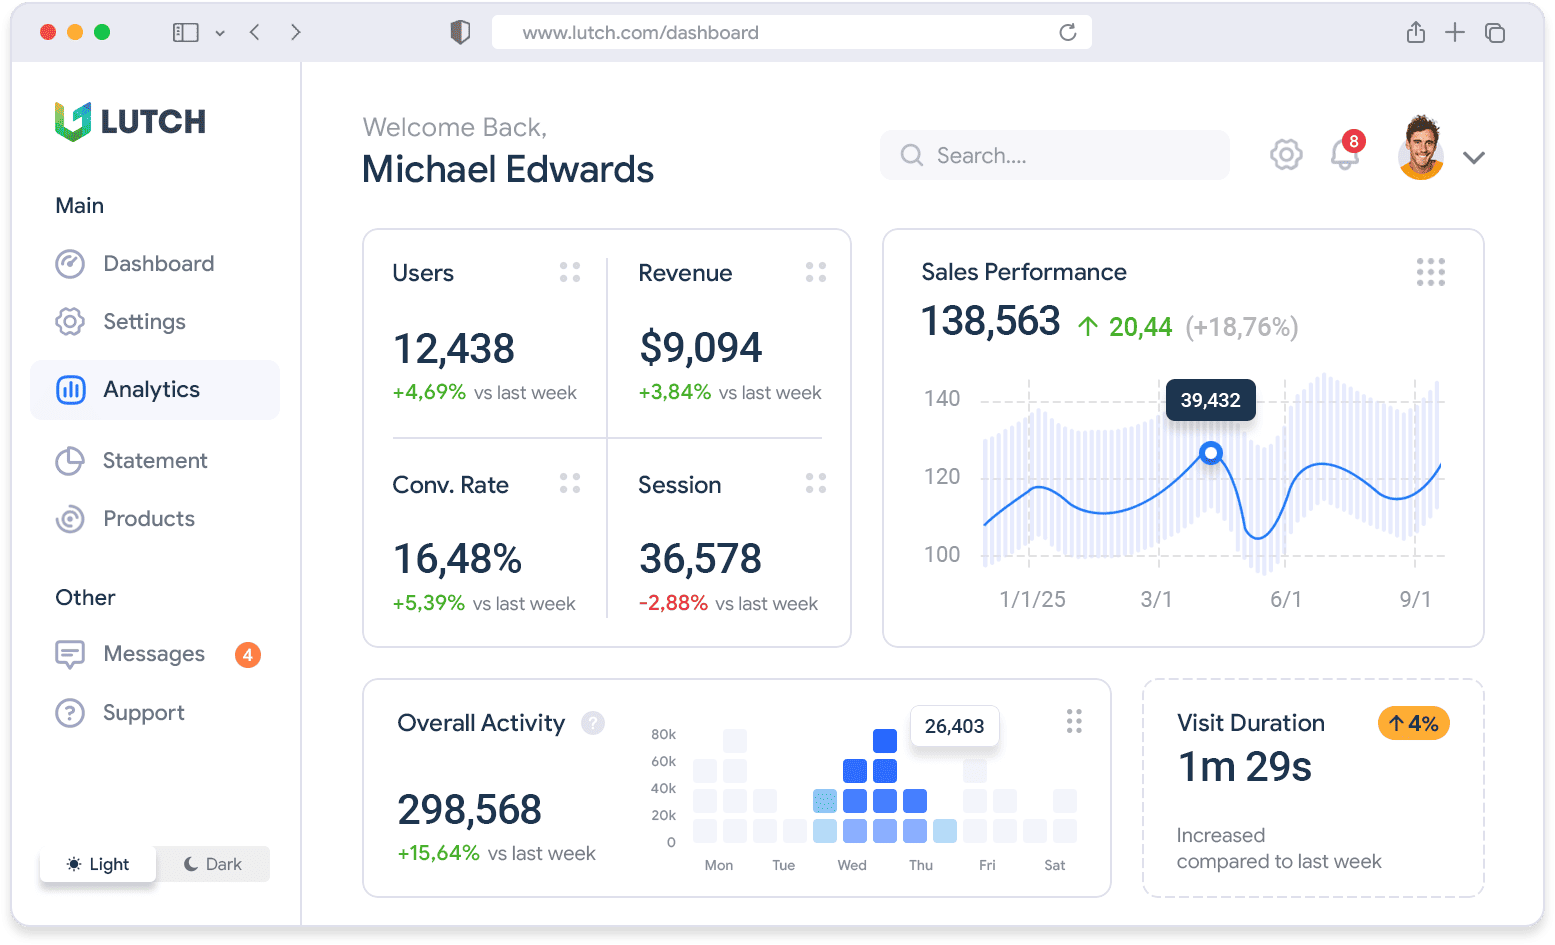Open settings via header gear icon
Viewport: 1555px width, 945px height.
pyautogui.click(x=1286, y=155)
